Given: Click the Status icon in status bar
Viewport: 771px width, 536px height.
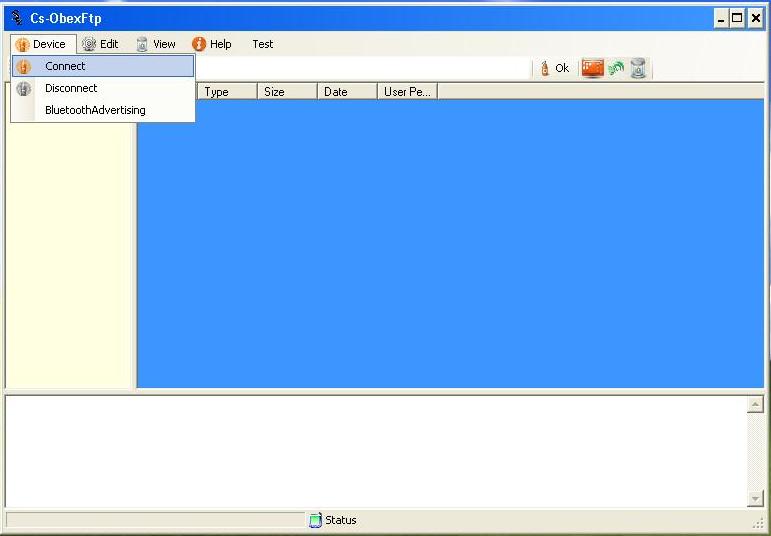Looking at the screenshot, I should pyautogui.click(x=315, y=520).
